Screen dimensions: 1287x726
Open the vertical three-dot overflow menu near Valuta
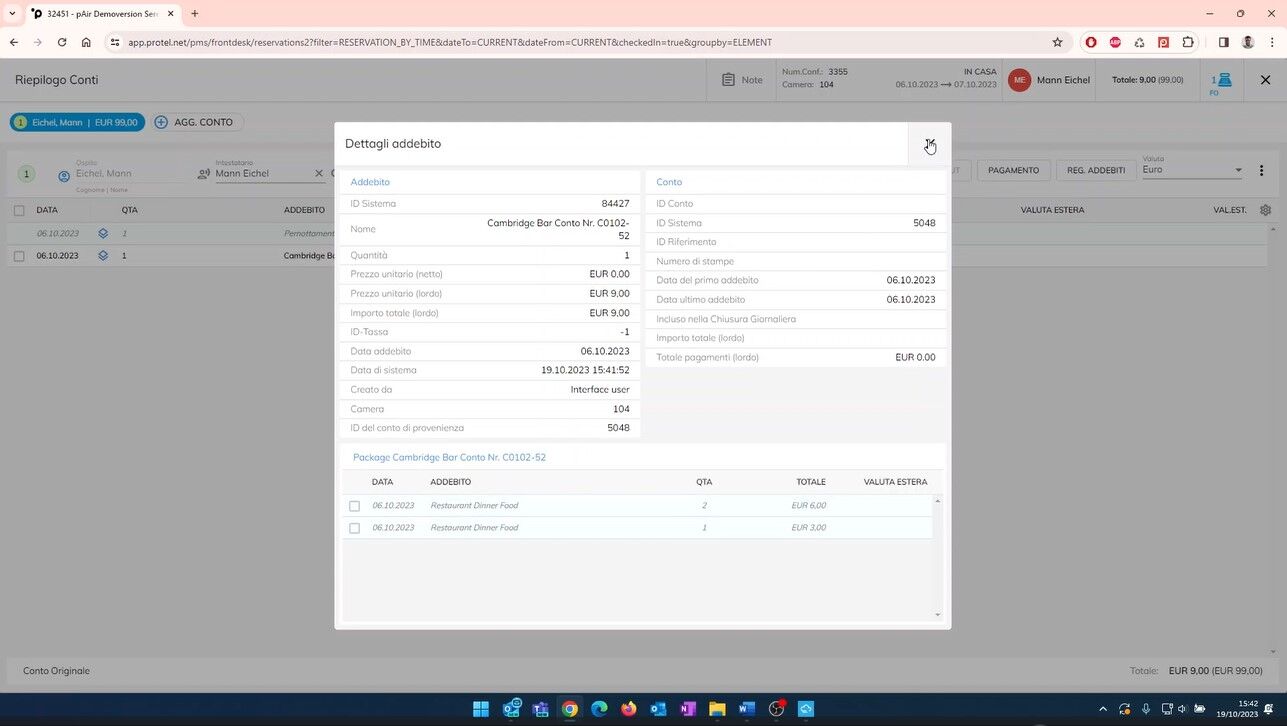tap(1262, 170)
